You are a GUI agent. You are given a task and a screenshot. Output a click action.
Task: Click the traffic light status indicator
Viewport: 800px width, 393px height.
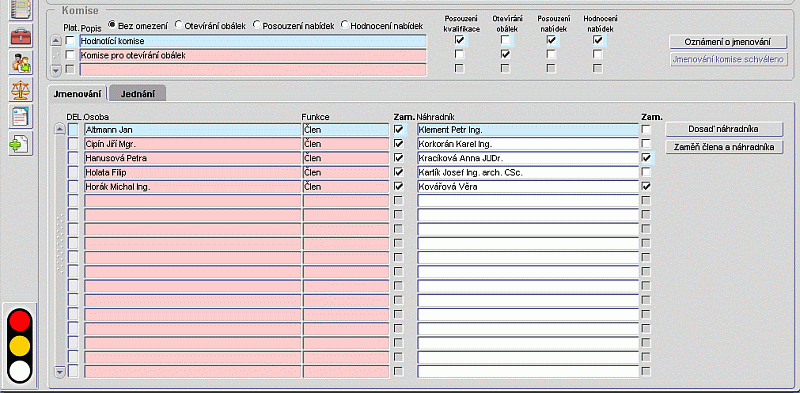20,346
